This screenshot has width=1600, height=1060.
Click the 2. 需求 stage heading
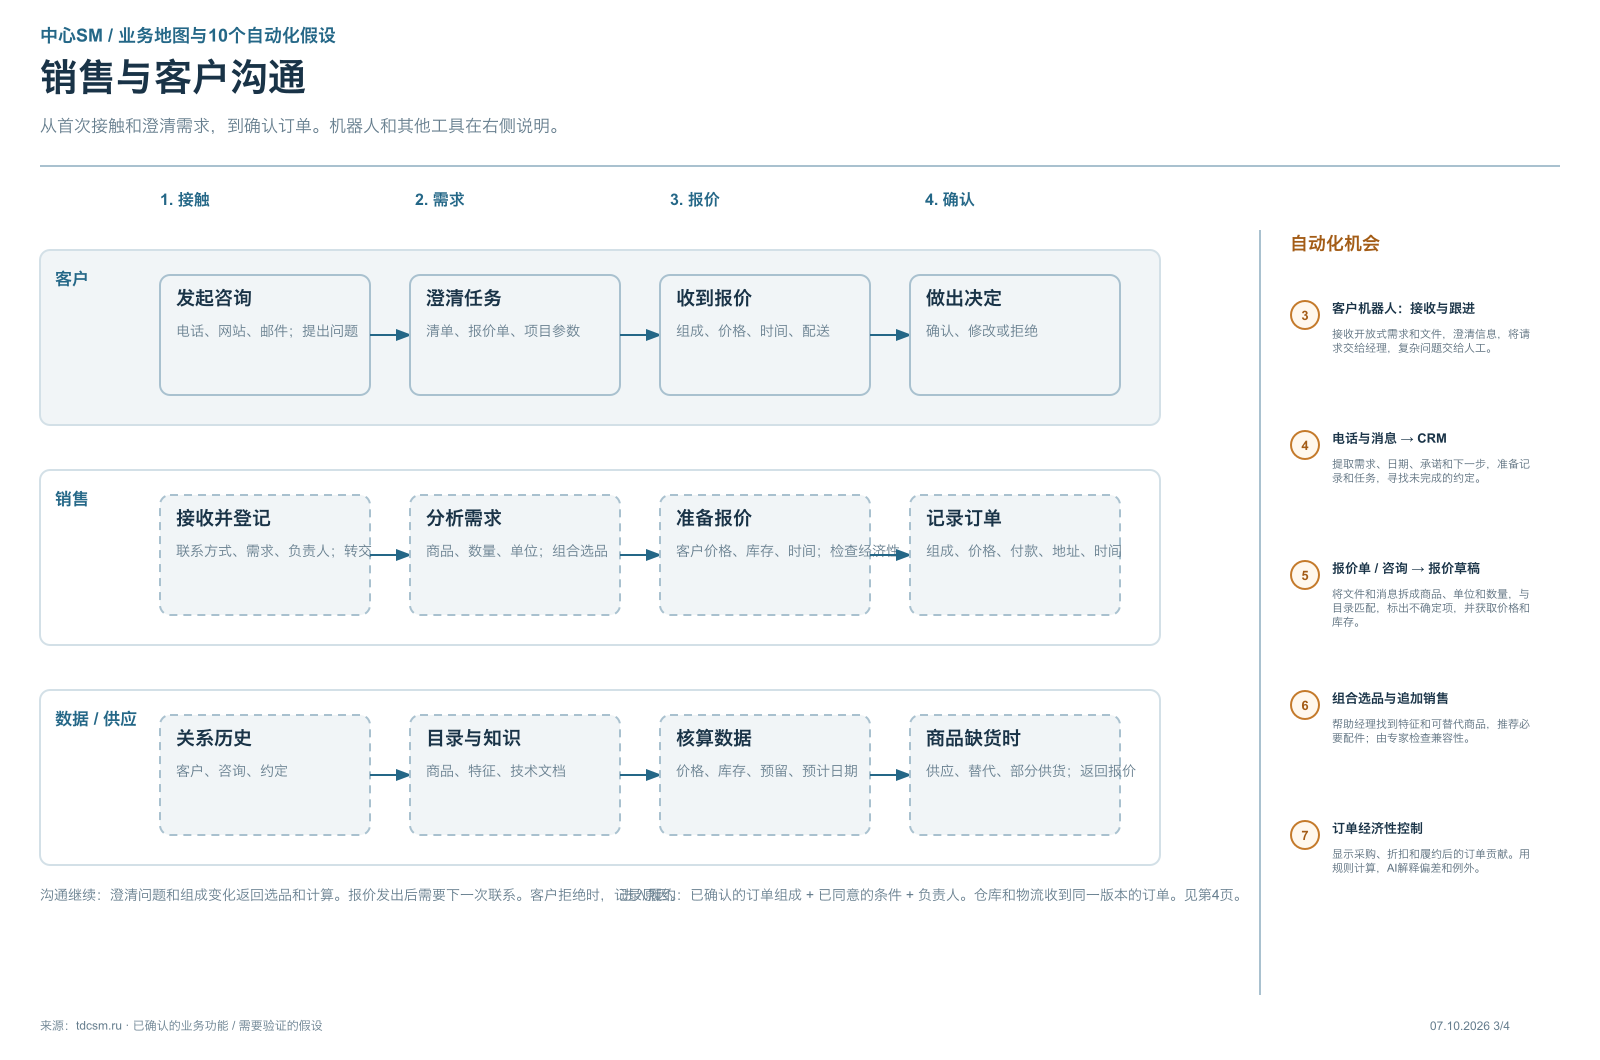[440, 200]
